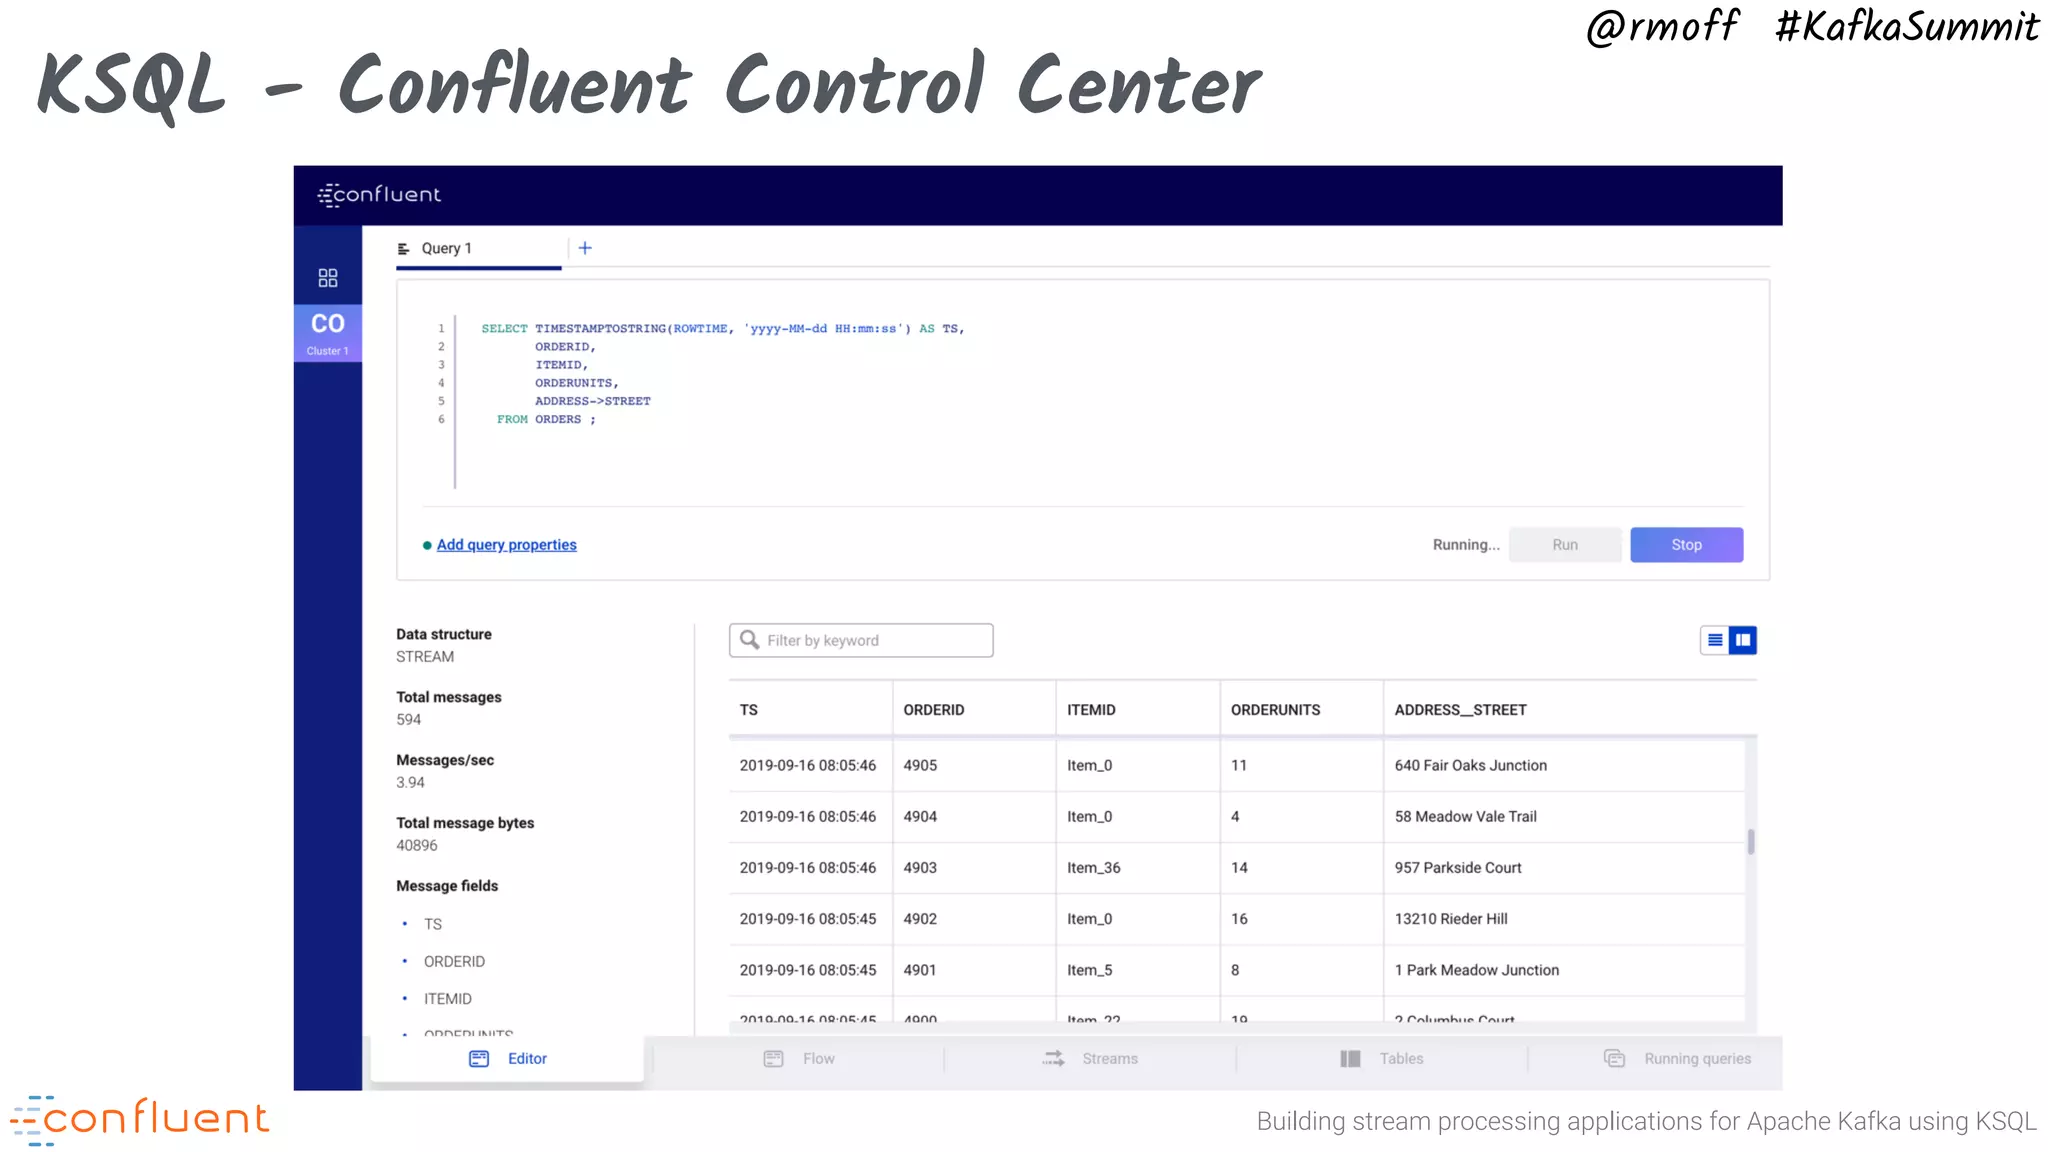Focus the Filter by keyword field
Viewport: 2048px width, 1152px height.
click(x=861, y=640)
